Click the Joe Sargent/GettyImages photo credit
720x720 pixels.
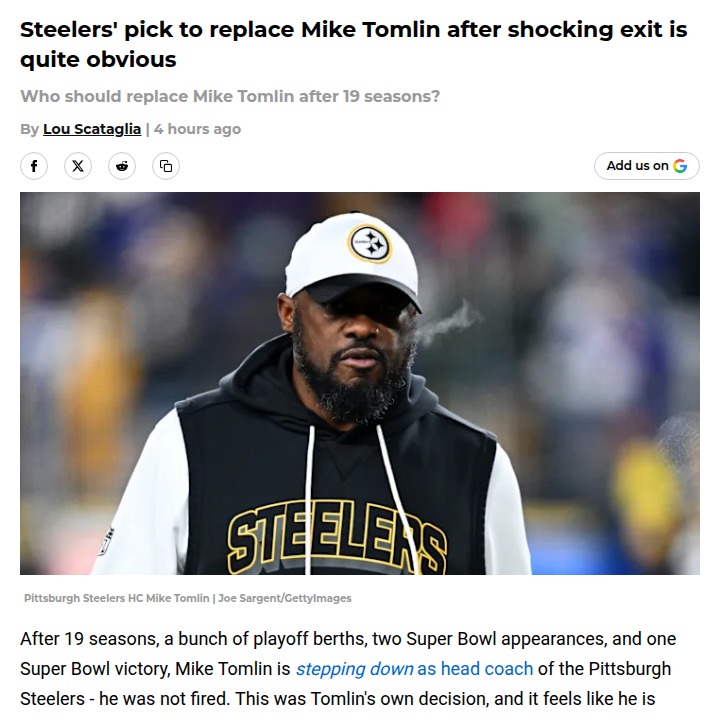[x=283, y=598]
